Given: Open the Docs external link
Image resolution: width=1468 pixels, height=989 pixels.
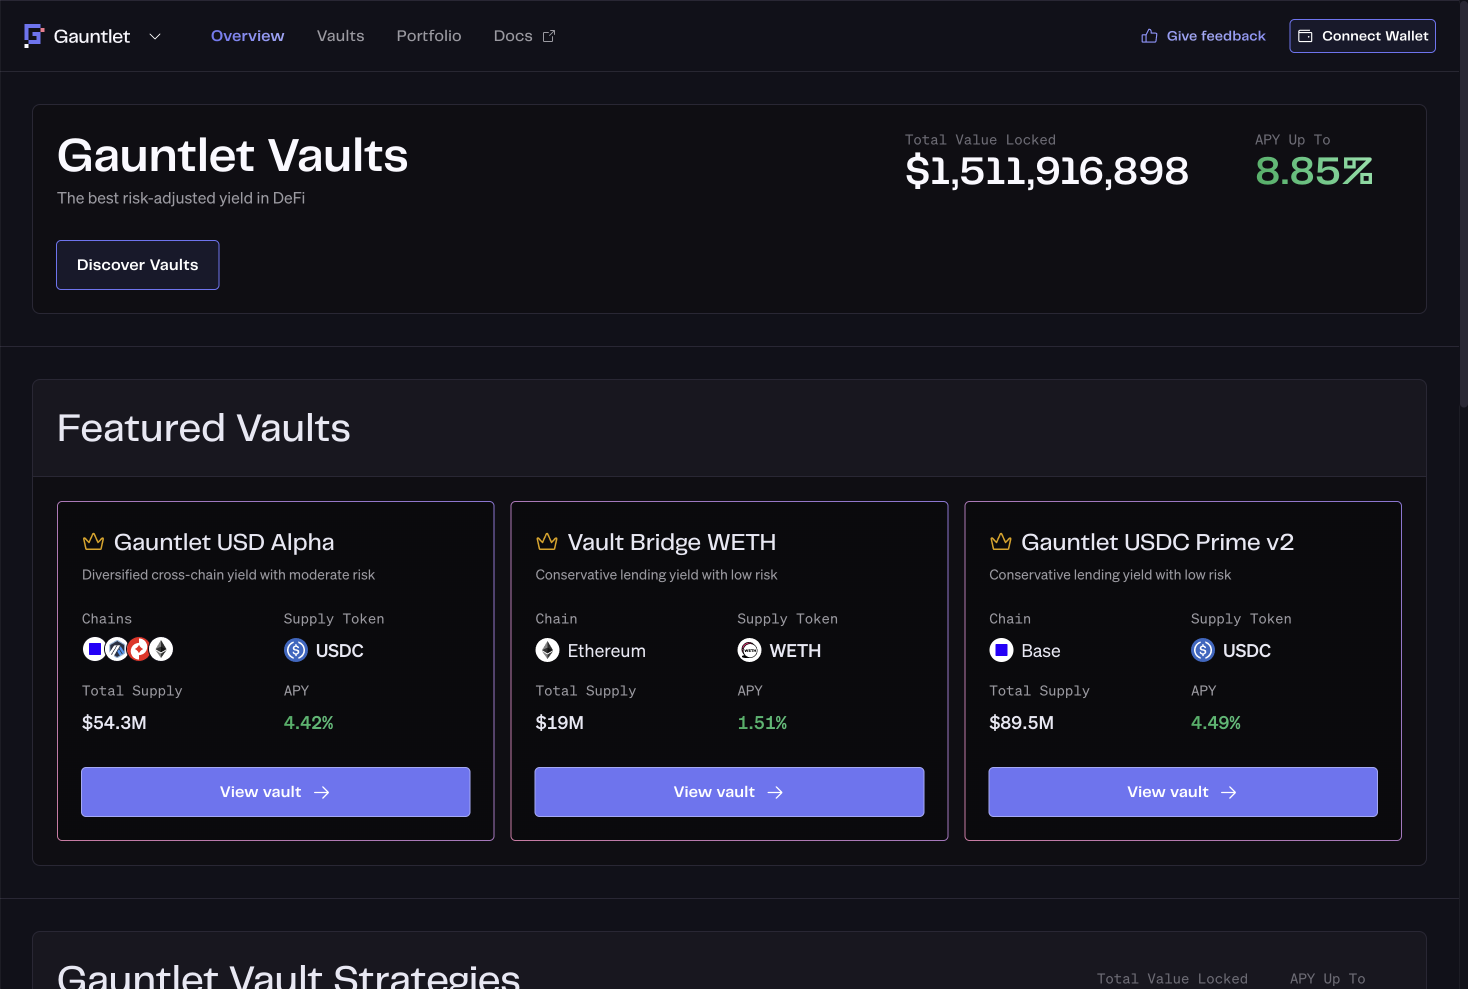Looking at the screenshot, I should click(x=524, y=36).
